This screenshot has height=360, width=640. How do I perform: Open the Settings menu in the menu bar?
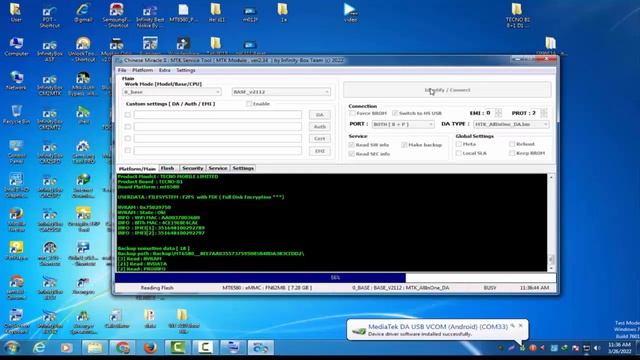186,70
